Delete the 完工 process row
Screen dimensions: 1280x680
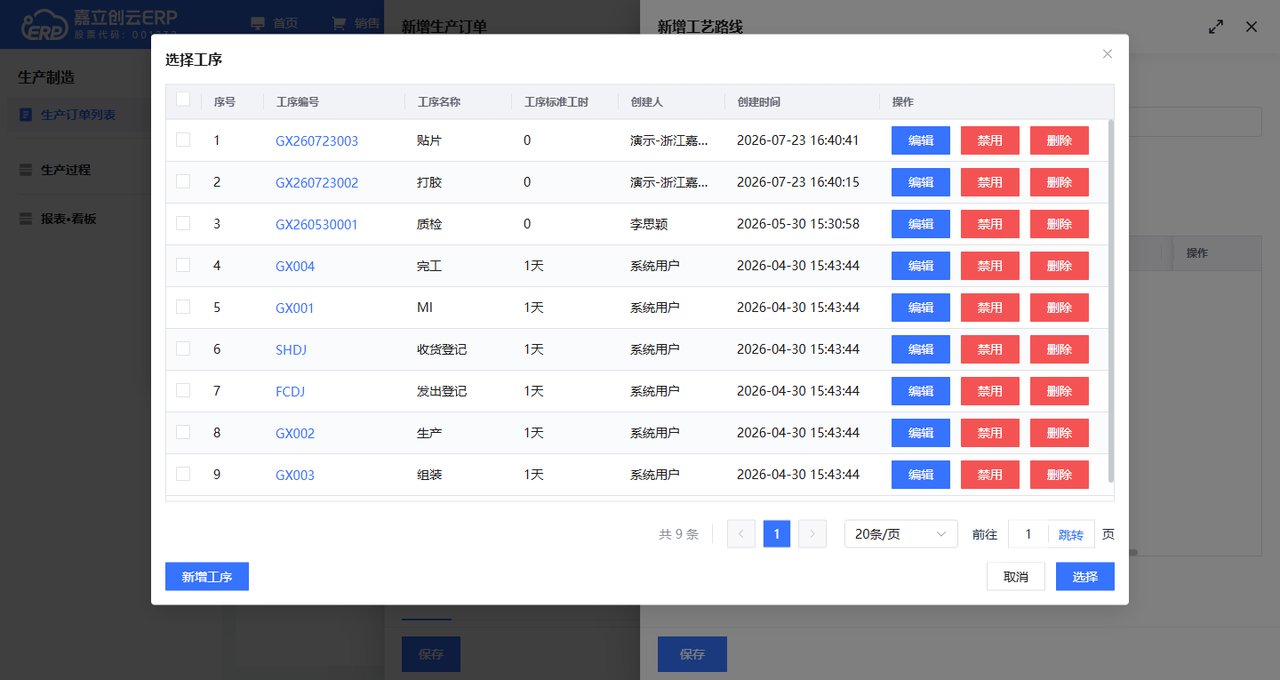point(1059,266)
